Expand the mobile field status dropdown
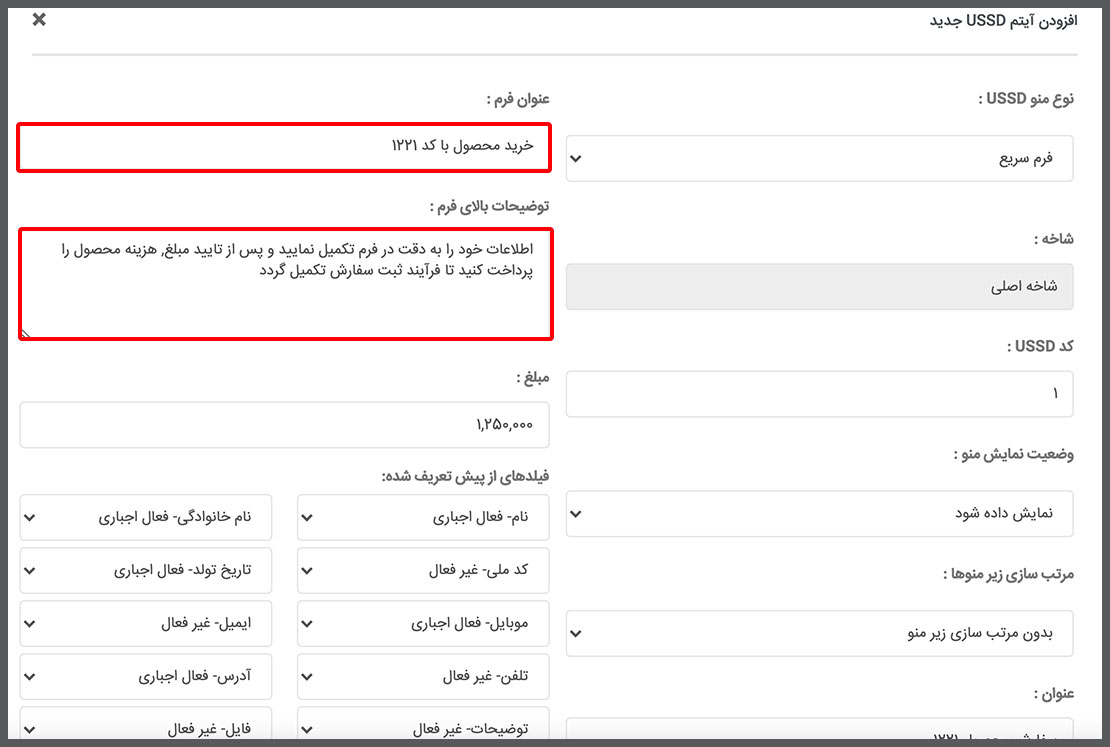Viewport: 1110px width, 747px height. pos(424,624)
